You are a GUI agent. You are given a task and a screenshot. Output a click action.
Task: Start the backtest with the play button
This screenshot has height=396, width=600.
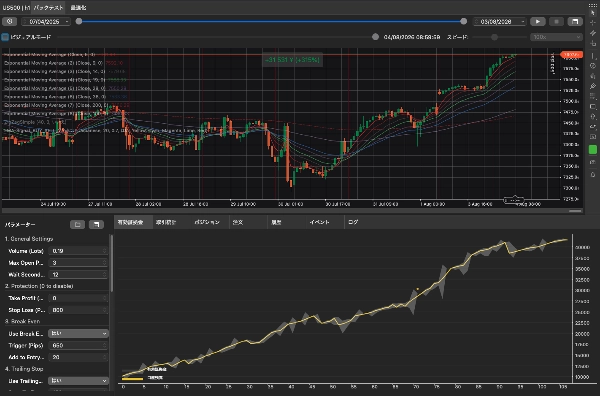point(538,21)
